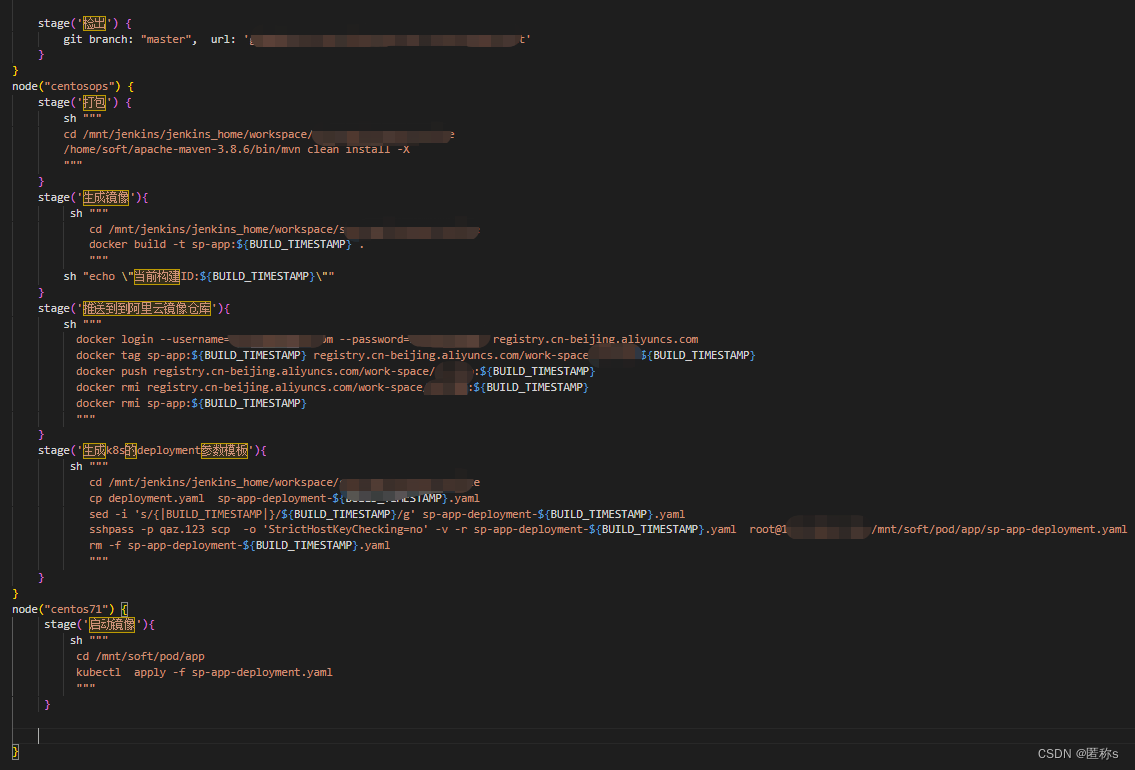Image resolution: width=1135 pixels, height=770 pixels.
Task: Click the docker login --username line
Action: coord(387,339)
